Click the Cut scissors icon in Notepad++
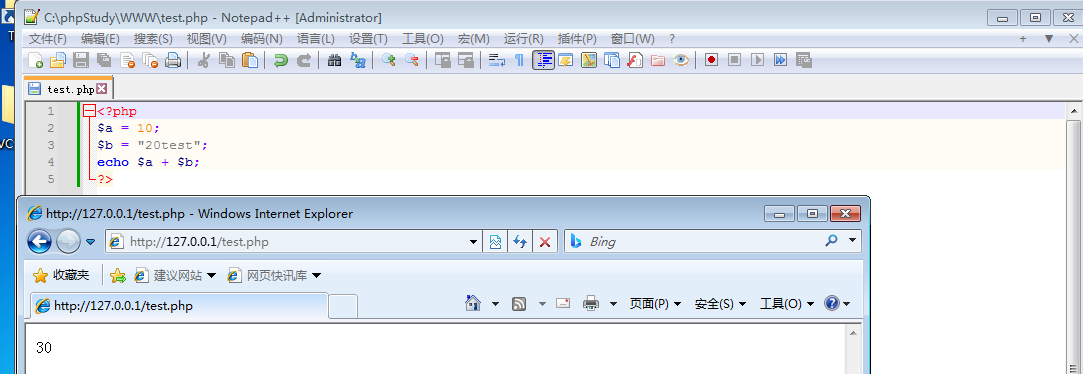This screenshot has height=374, width=1083. [203, 60]
